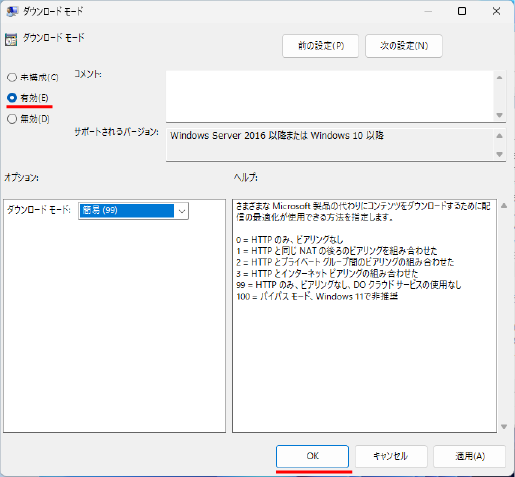Maximize the ダウンロード モード window
The height and width of the screenshot is (477, 515).
click(x=462, y=11)
